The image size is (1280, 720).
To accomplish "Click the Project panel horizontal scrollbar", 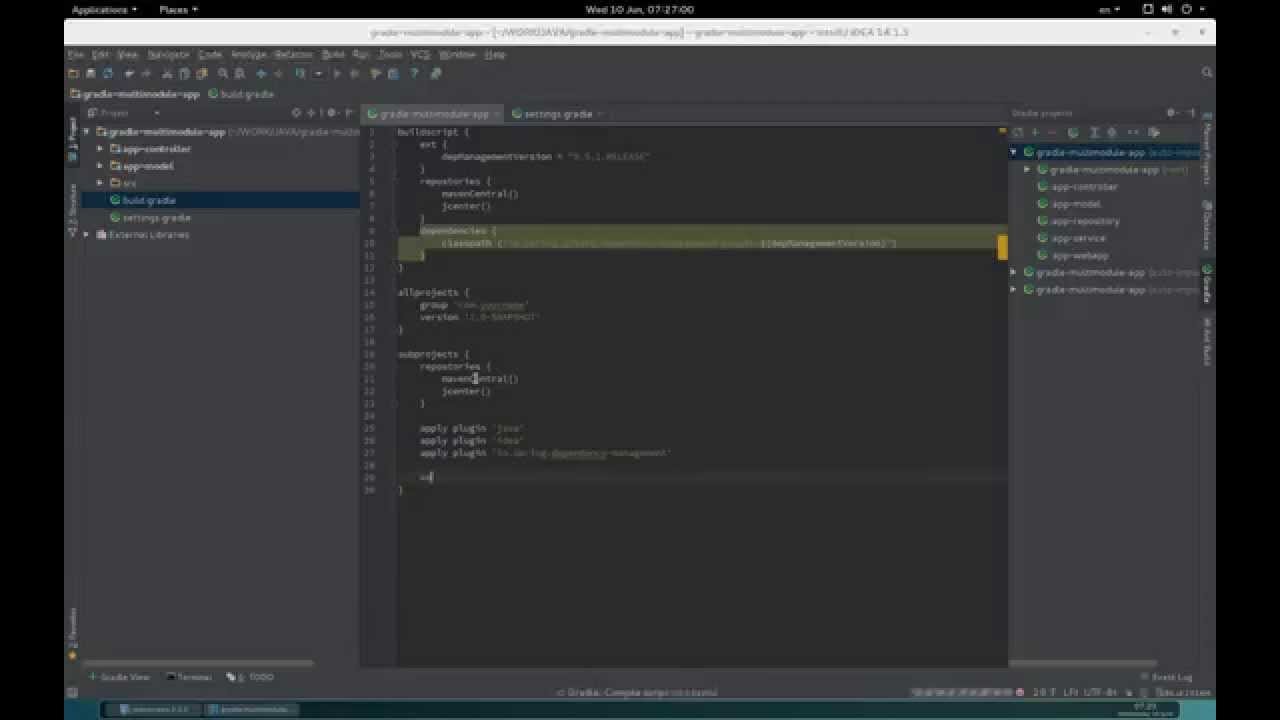I will 198,663.
